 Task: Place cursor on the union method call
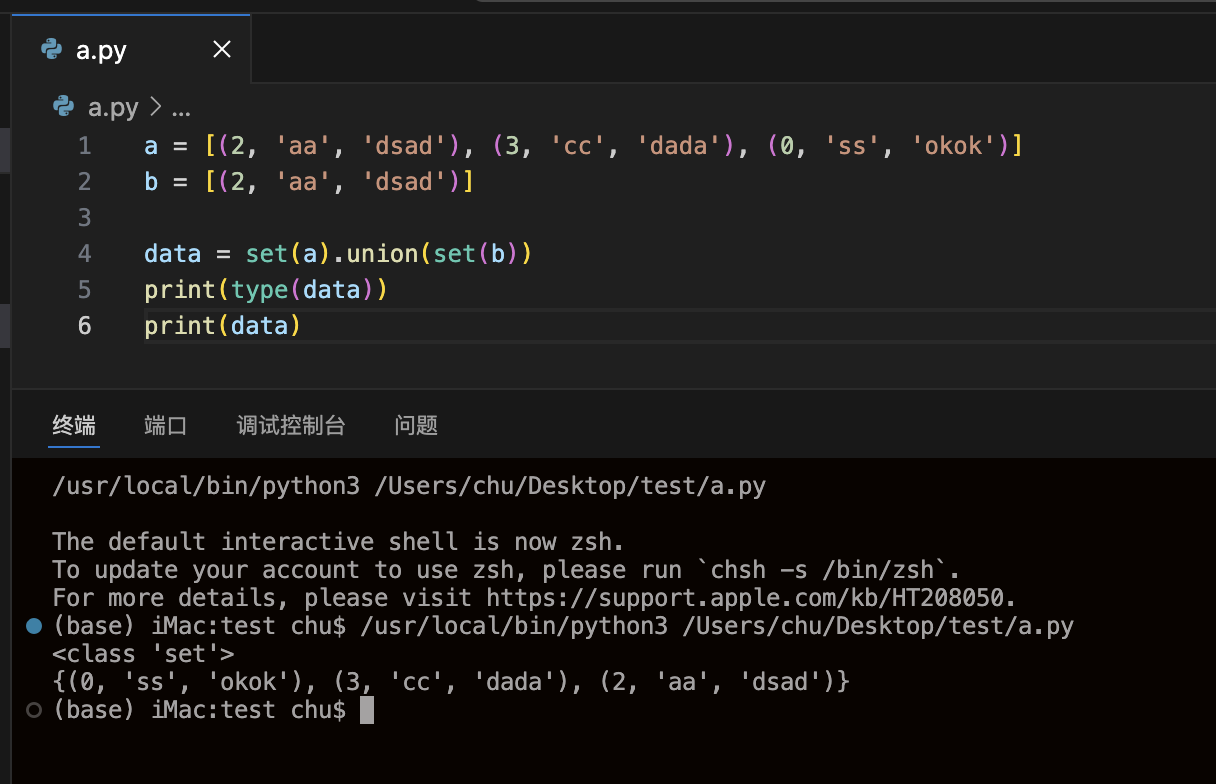click(x=382, y=254)
